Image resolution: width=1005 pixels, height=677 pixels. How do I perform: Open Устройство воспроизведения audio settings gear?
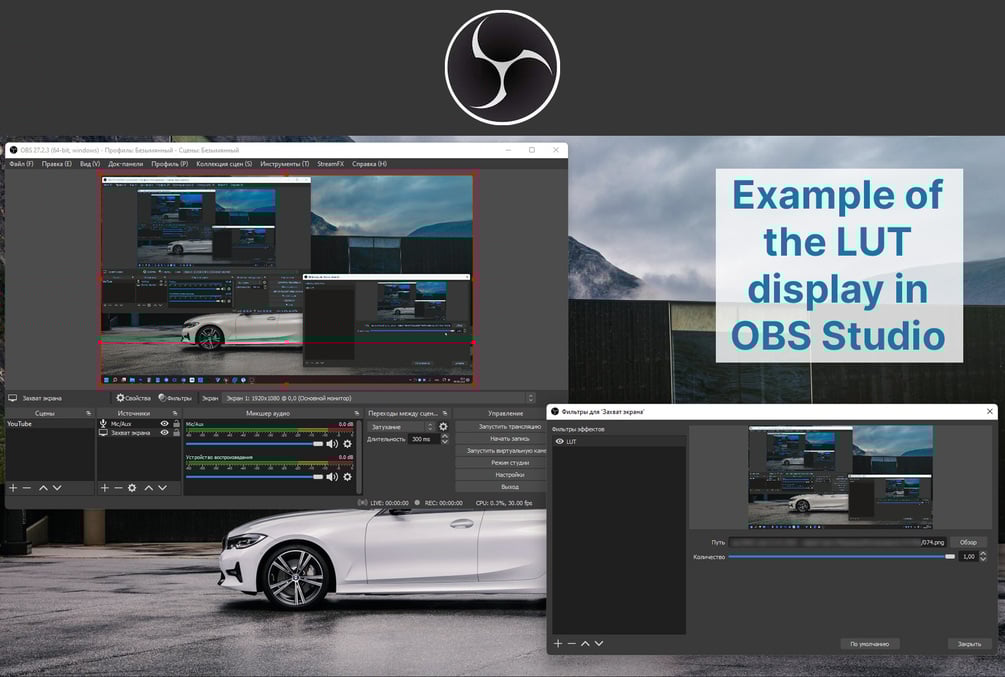347,476
